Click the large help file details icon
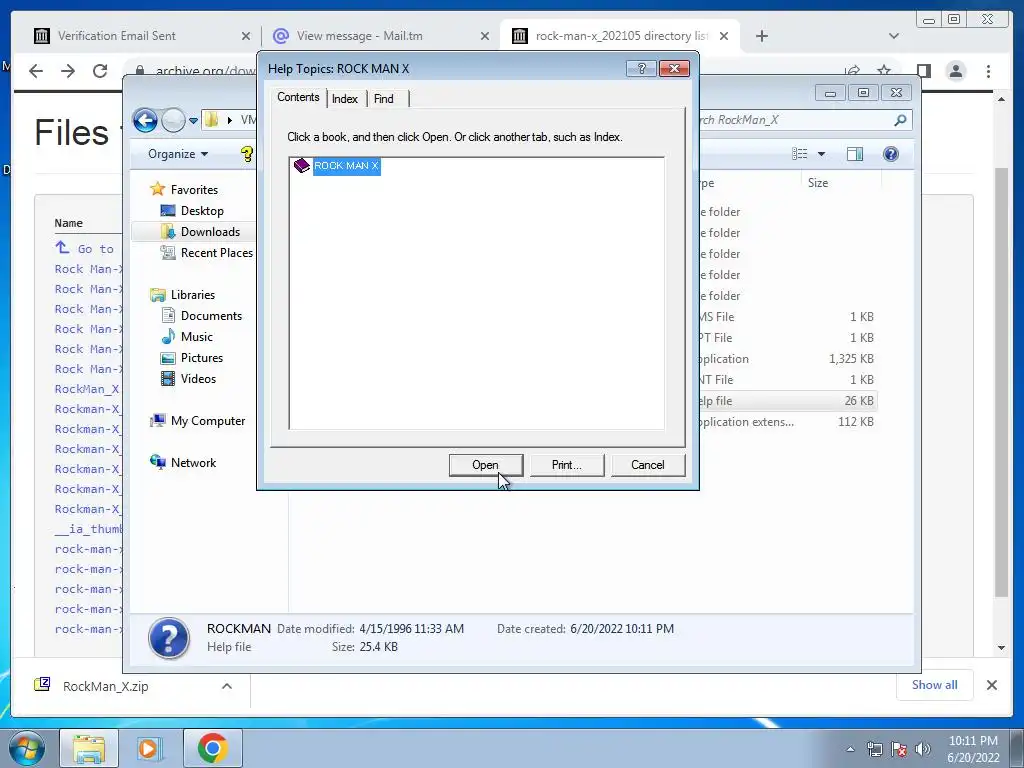The image size is (1024, 768). coord(169,638)
